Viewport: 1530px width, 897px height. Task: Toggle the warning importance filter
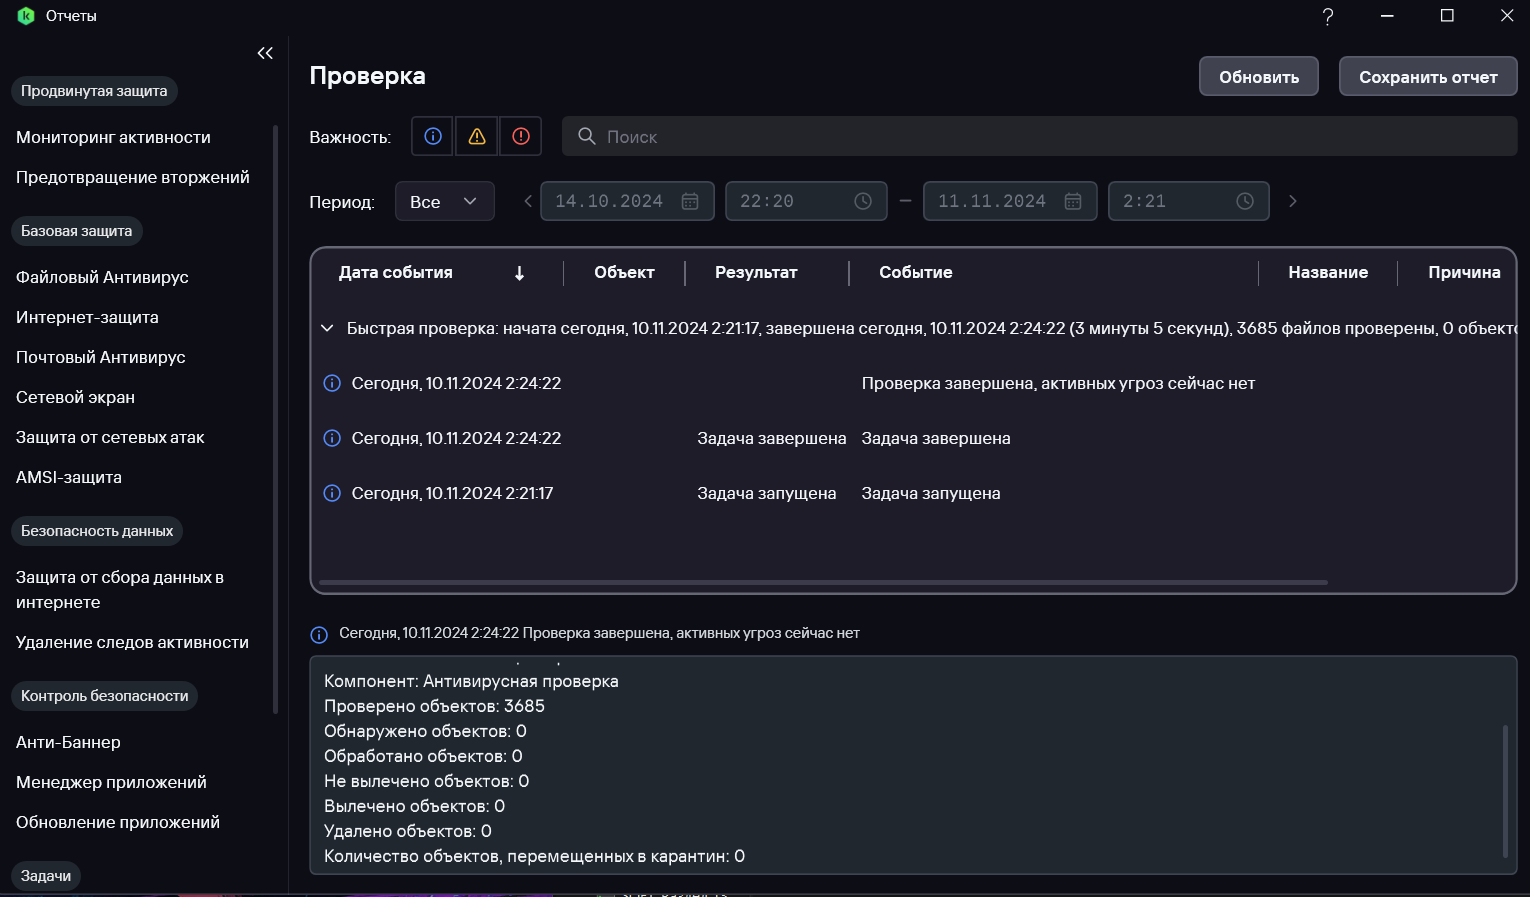(x=477, y=136)
